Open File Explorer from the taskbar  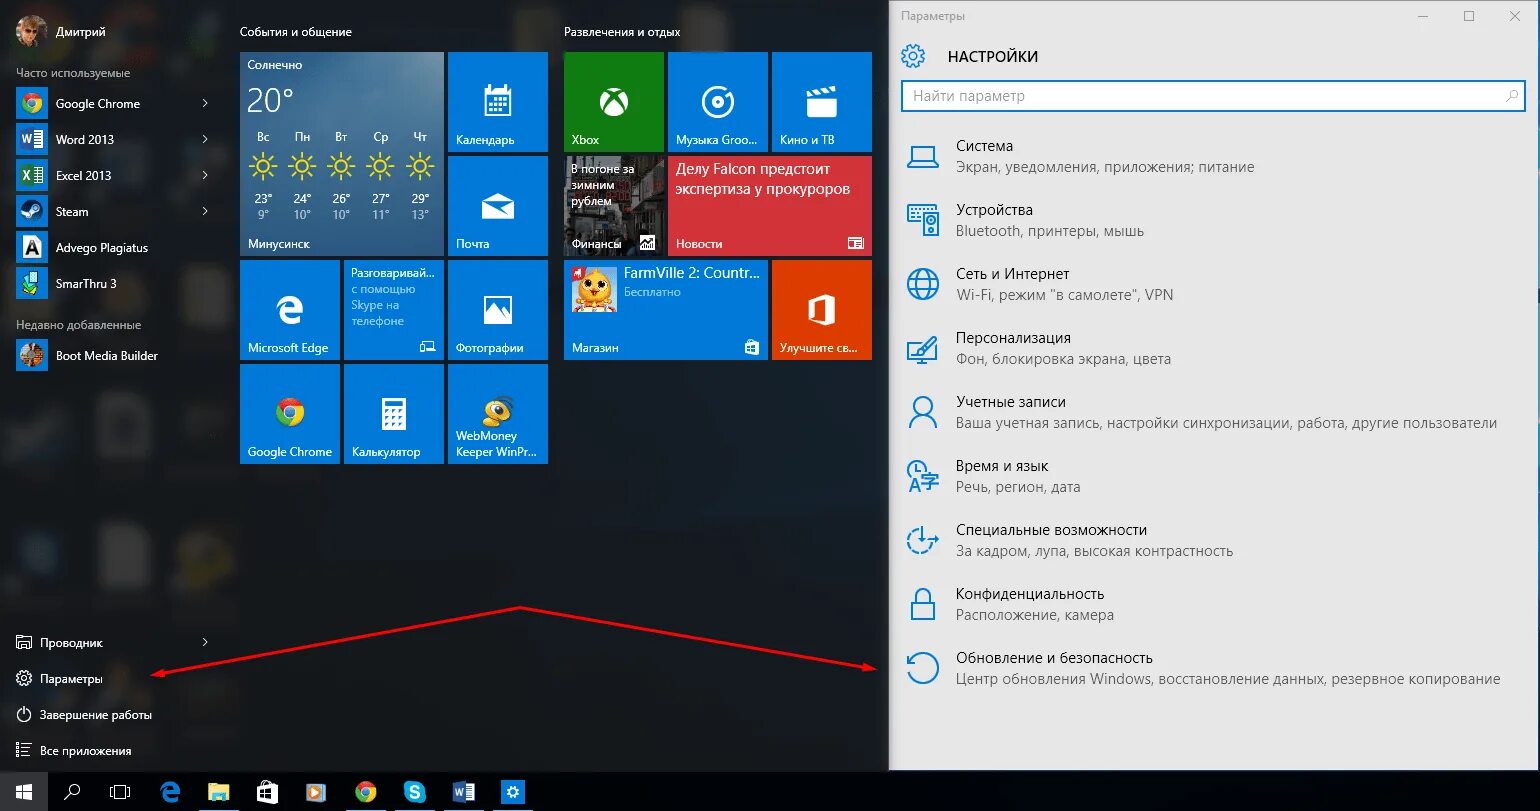click(x=219, y=792)
